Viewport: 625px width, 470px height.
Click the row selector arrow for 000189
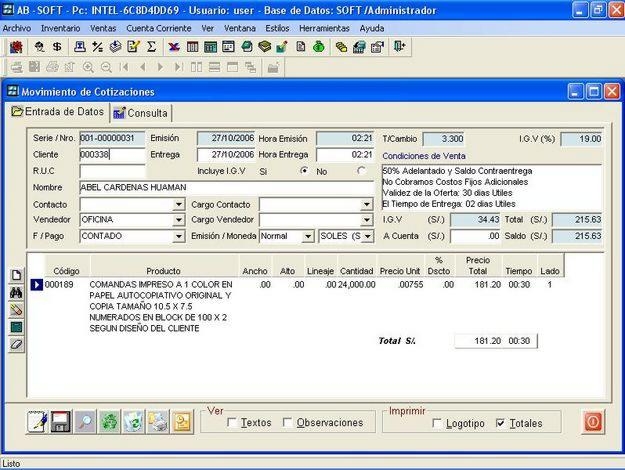click(37, 285)
